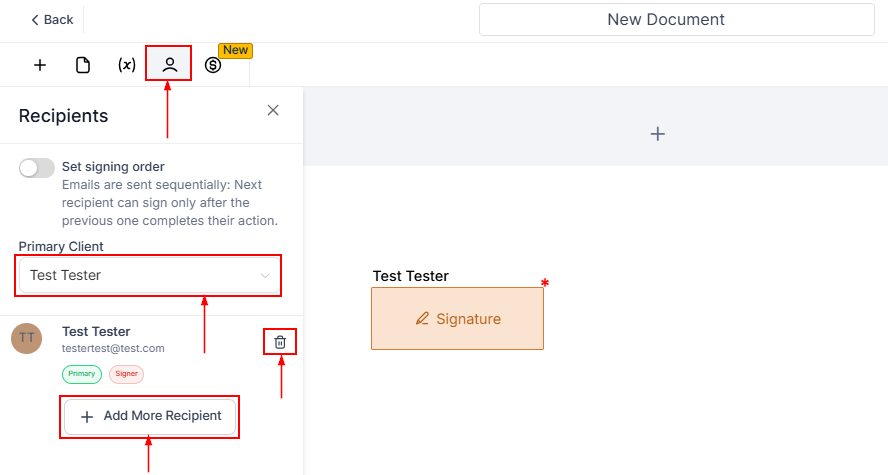The width and height of the screenshot is (888, 475).
Task: Open the custom variables (x) tool
Action: [127, 65]
